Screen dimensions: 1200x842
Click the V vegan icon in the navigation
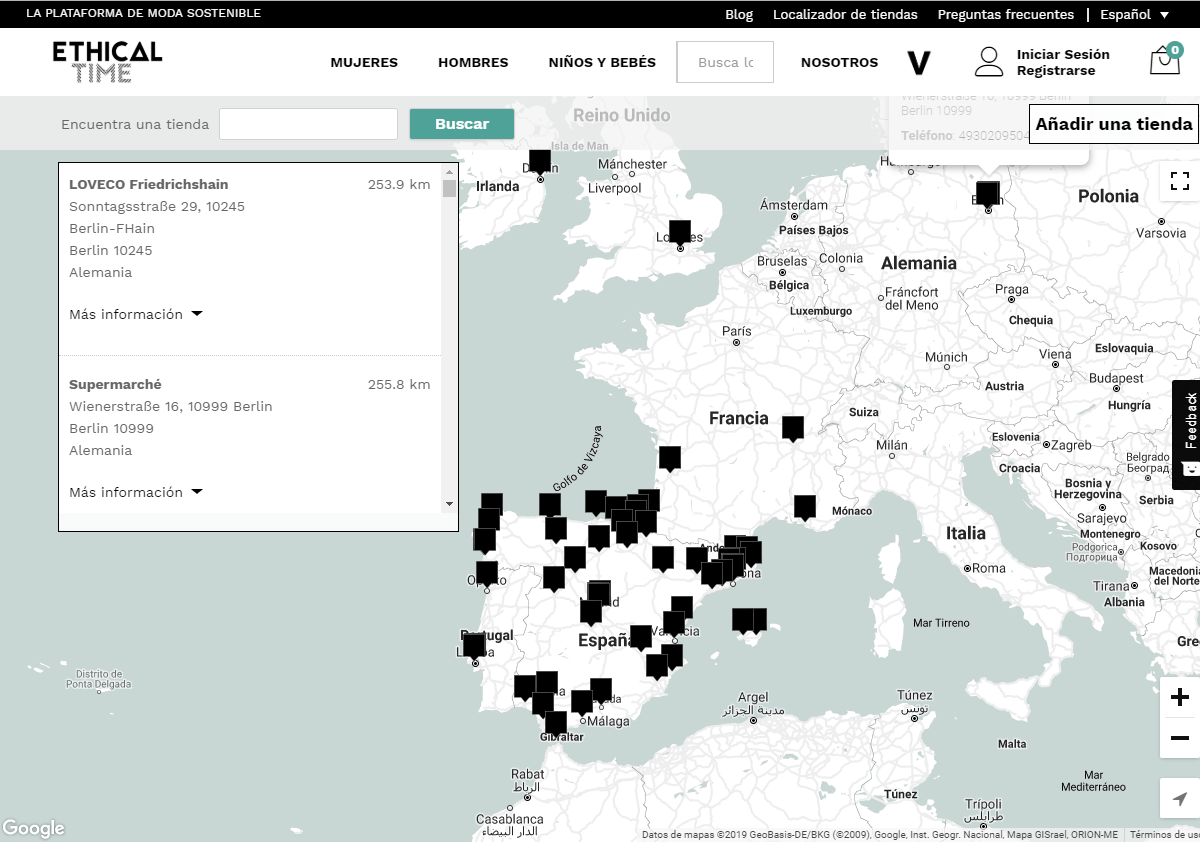point(918,63)
